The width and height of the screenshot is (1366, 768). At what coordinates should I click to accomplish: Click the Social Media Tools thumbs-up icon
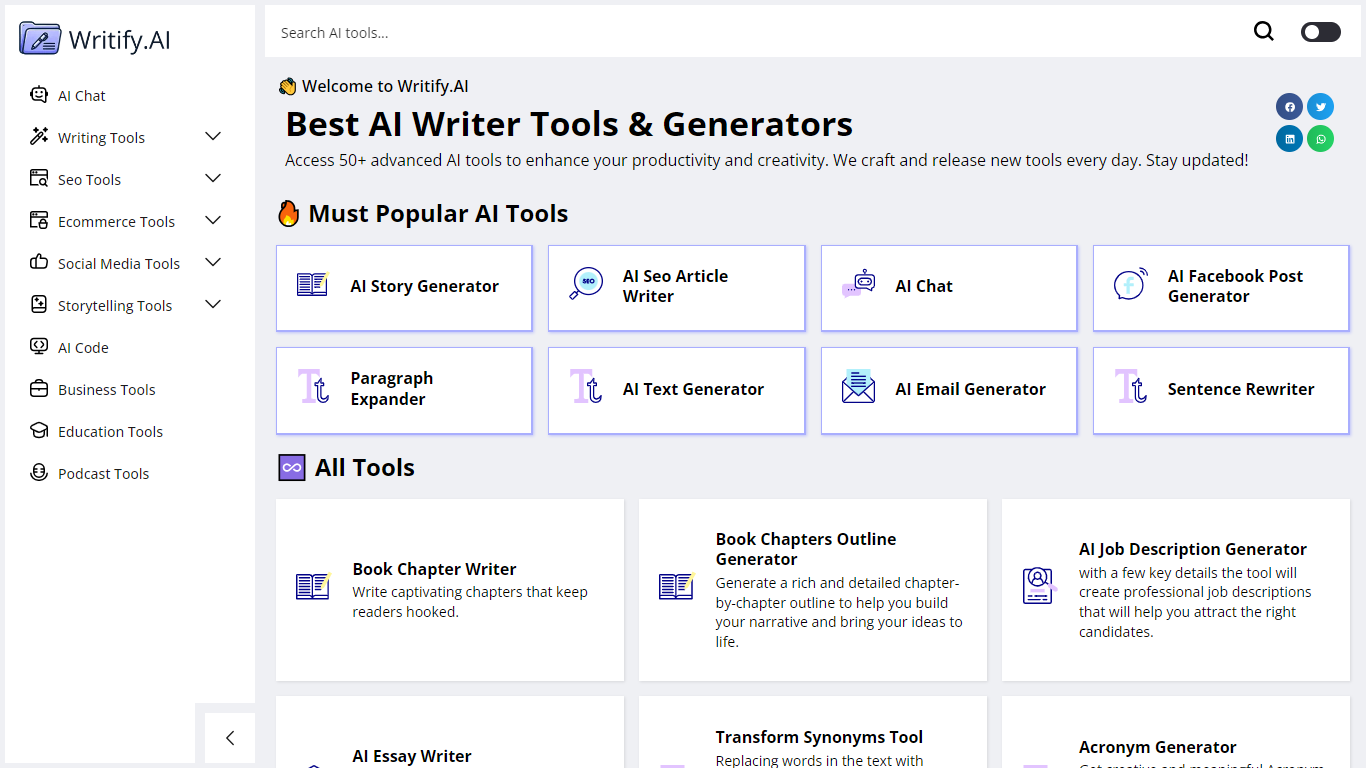point(39,263)
